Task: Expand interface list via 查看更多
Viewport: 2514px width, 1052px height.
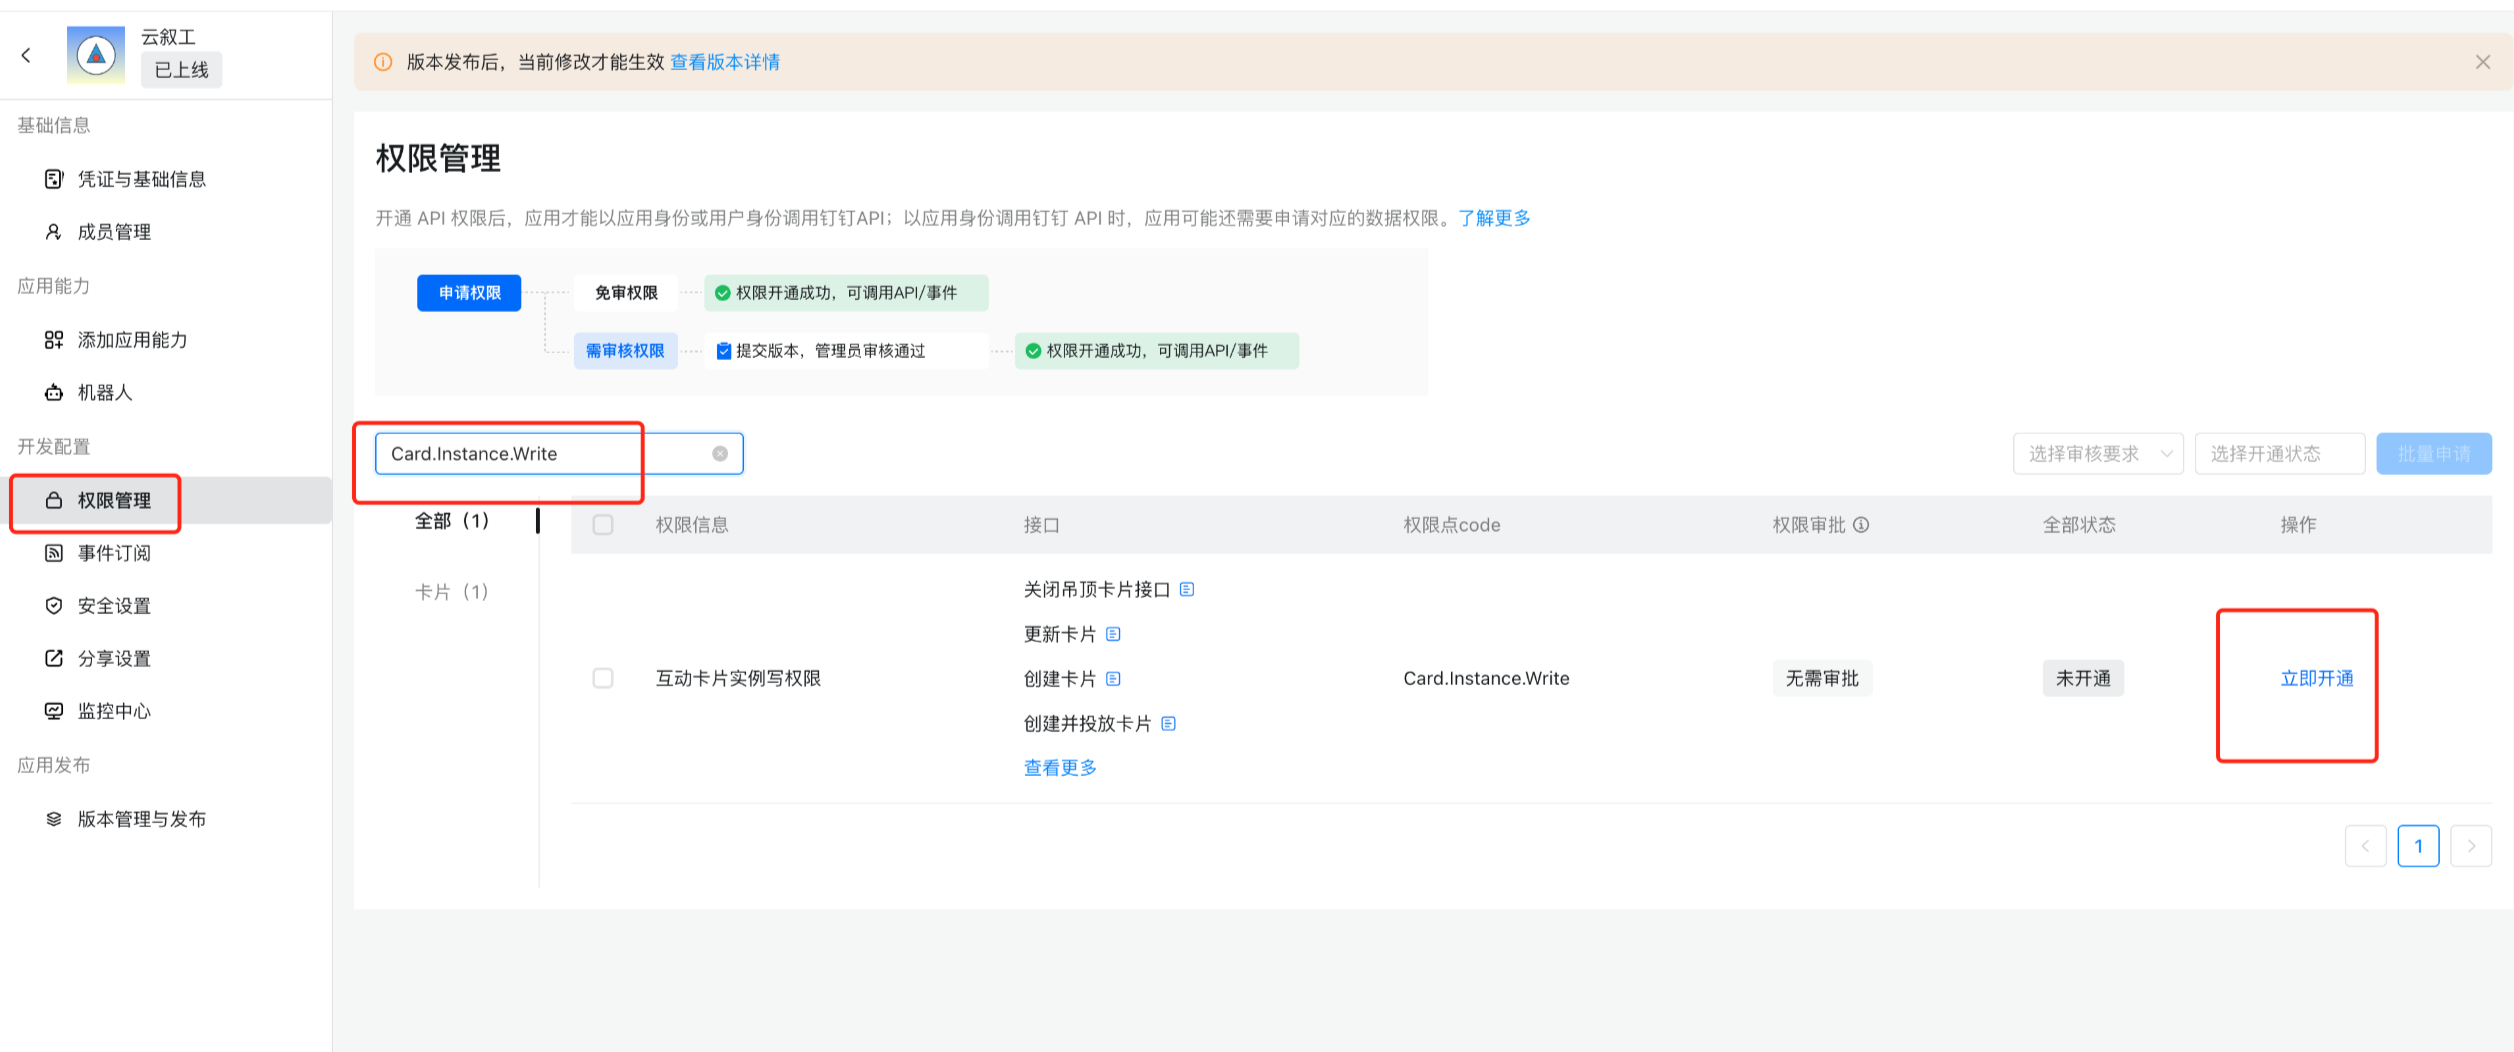Action: 1060,768
